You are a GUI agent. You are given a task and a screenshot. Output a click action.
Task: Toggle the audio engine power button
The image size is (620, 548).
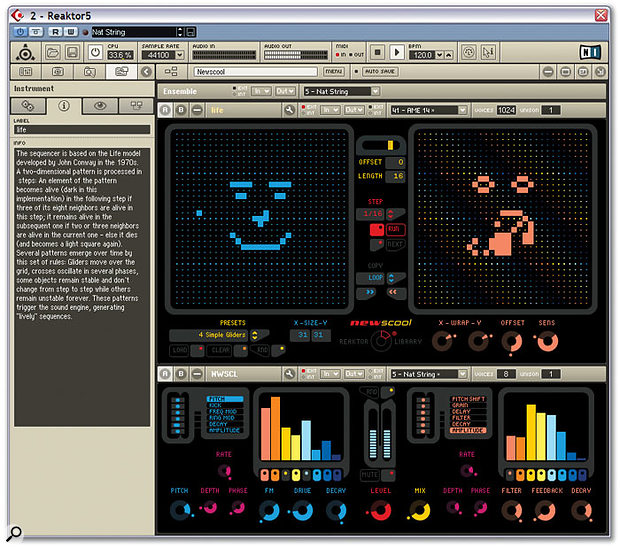[95, 52]
